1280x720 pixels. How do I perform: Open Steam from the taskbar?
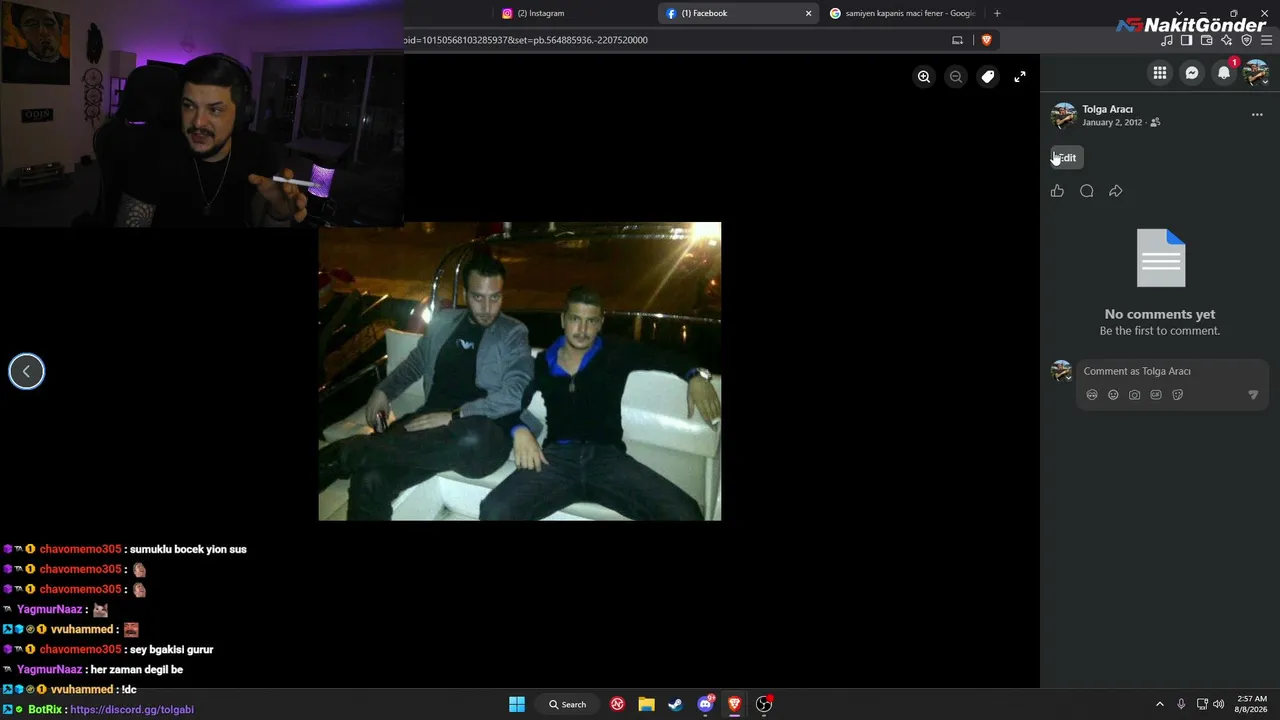(x=676, y=704)
